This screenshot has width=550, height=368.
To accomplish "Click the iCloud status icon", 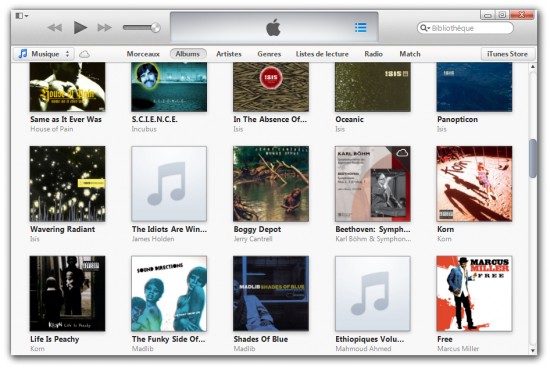I will (x=84, y=54).
